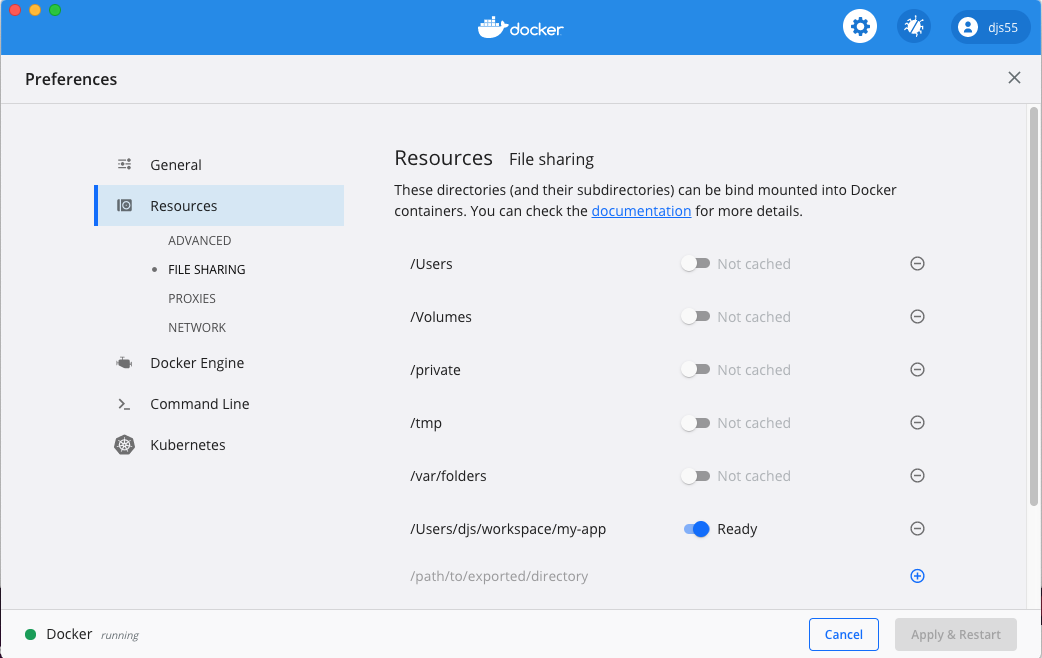Enable caching toggle for /Users
The width and height of the screenshot is (1042, 658).
[695, 264]
